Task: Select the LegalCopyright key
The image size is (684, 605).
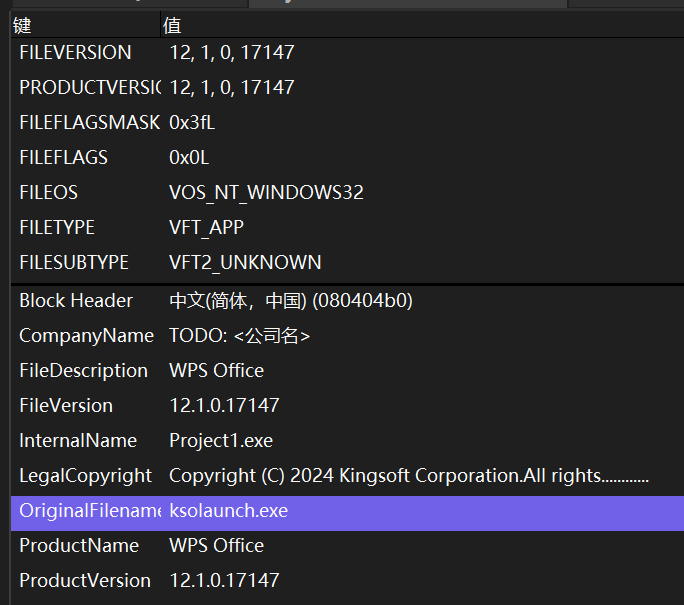Action: click(86, 475)
